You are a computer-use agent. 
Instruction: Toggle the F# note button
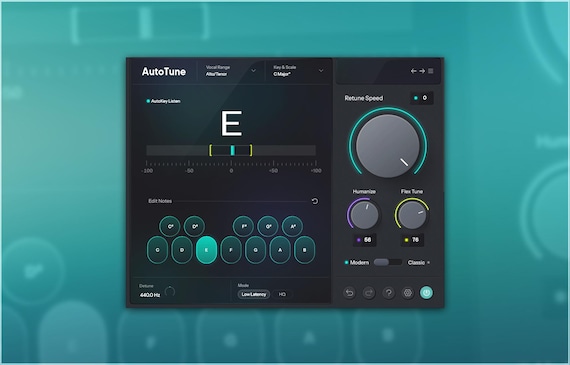[x=244, y=226]
